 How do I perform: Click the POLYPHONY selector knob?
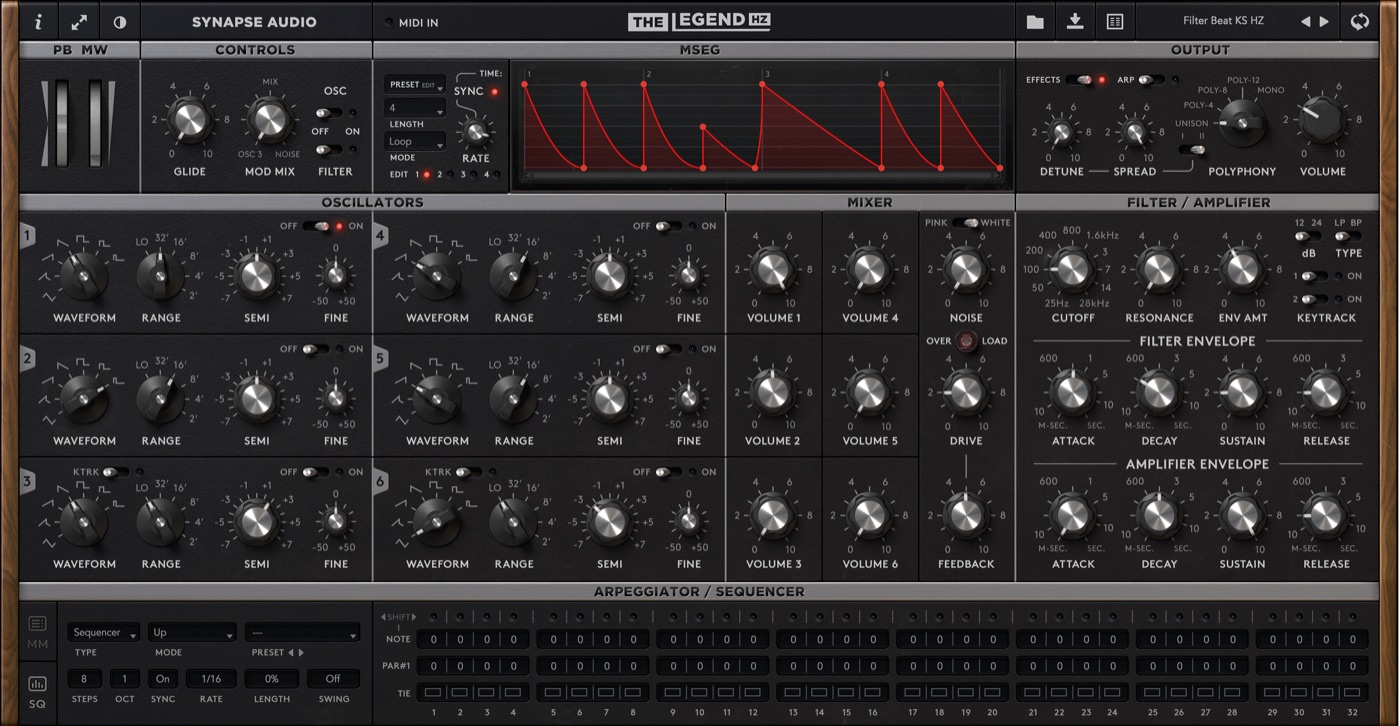point(1242,122)
